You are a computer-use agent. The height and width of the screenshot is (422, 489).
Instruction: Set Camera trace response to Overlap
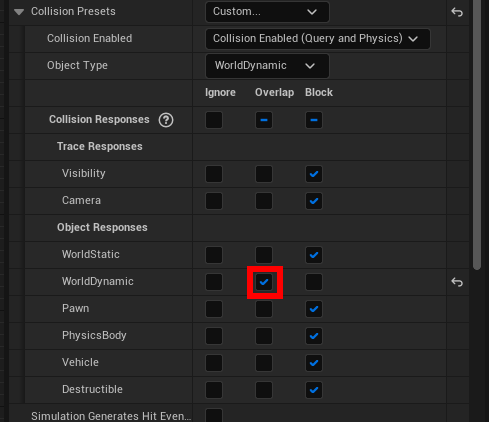(x=264, y=201)
